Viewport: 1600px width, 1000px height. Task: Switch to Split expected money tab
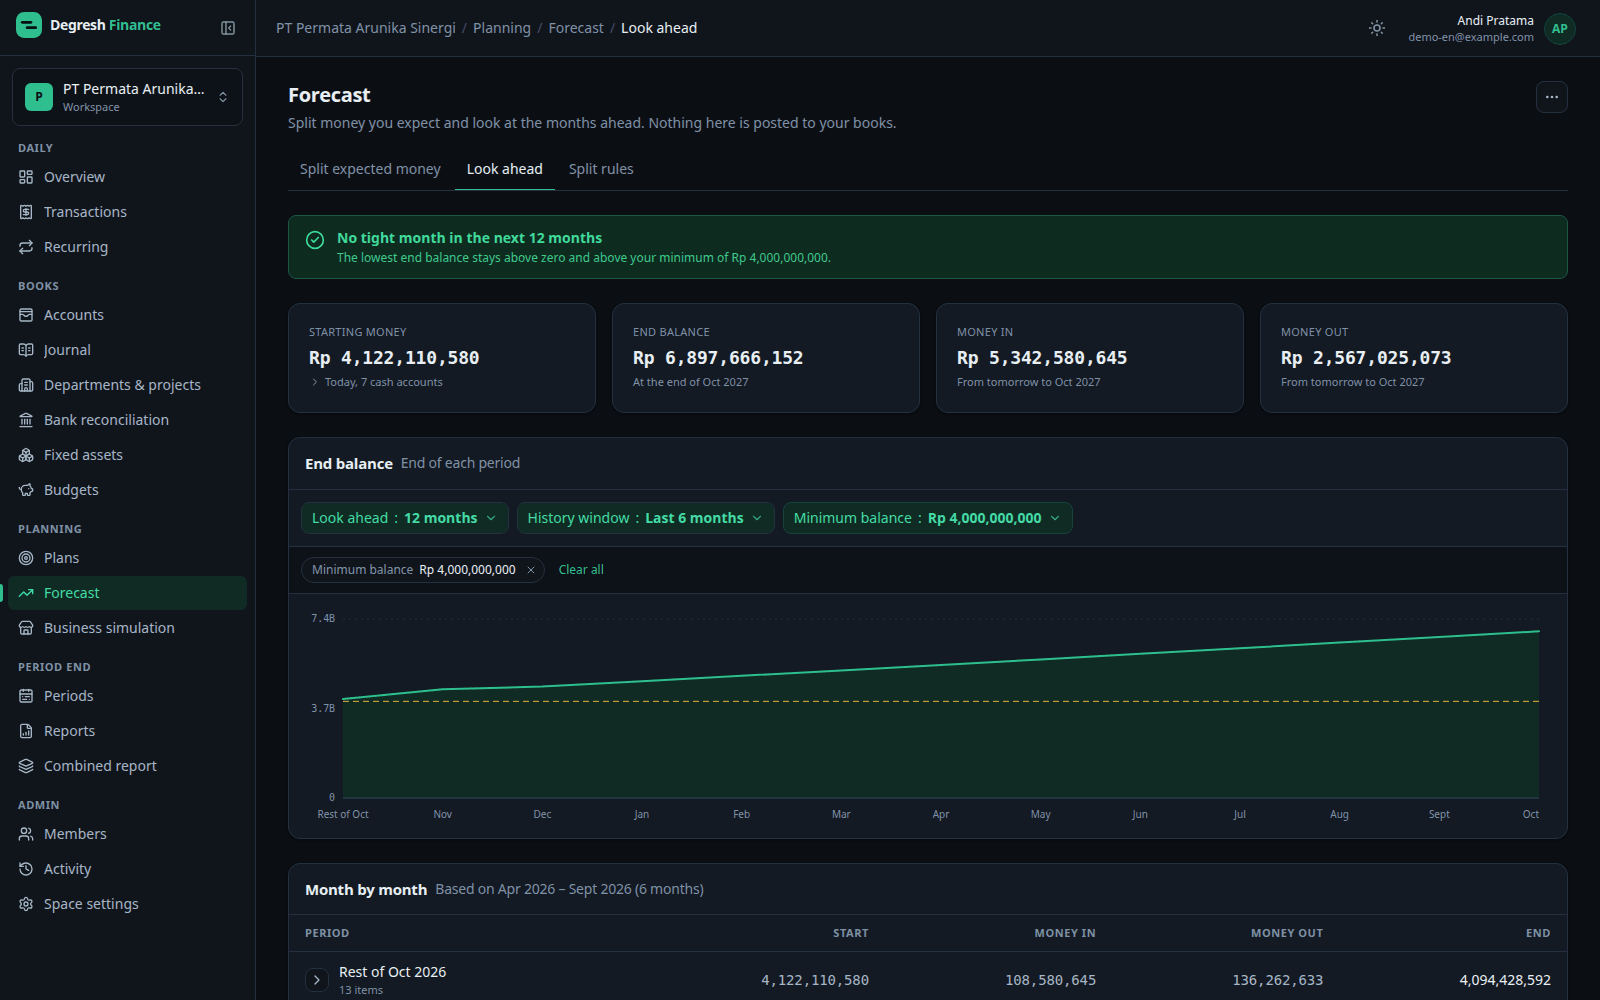click(370, 169)
